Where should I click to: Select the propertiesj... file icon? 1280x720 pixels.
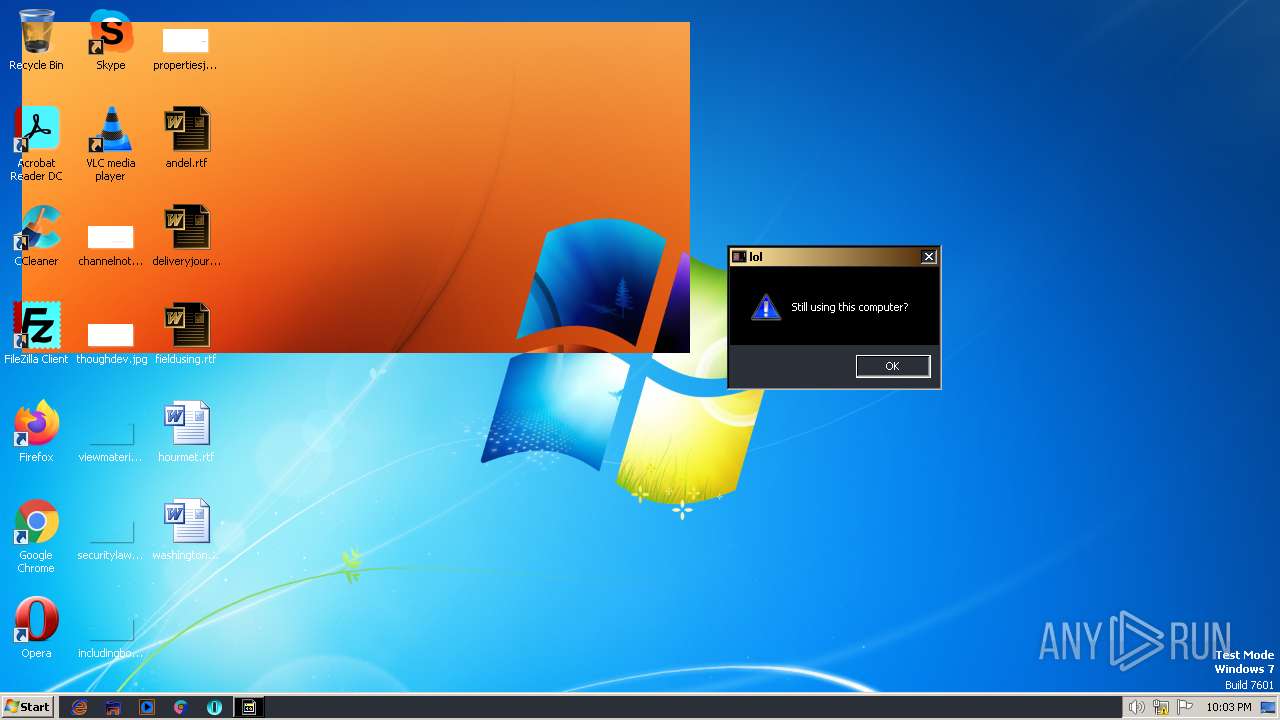[x=185, y=48]
